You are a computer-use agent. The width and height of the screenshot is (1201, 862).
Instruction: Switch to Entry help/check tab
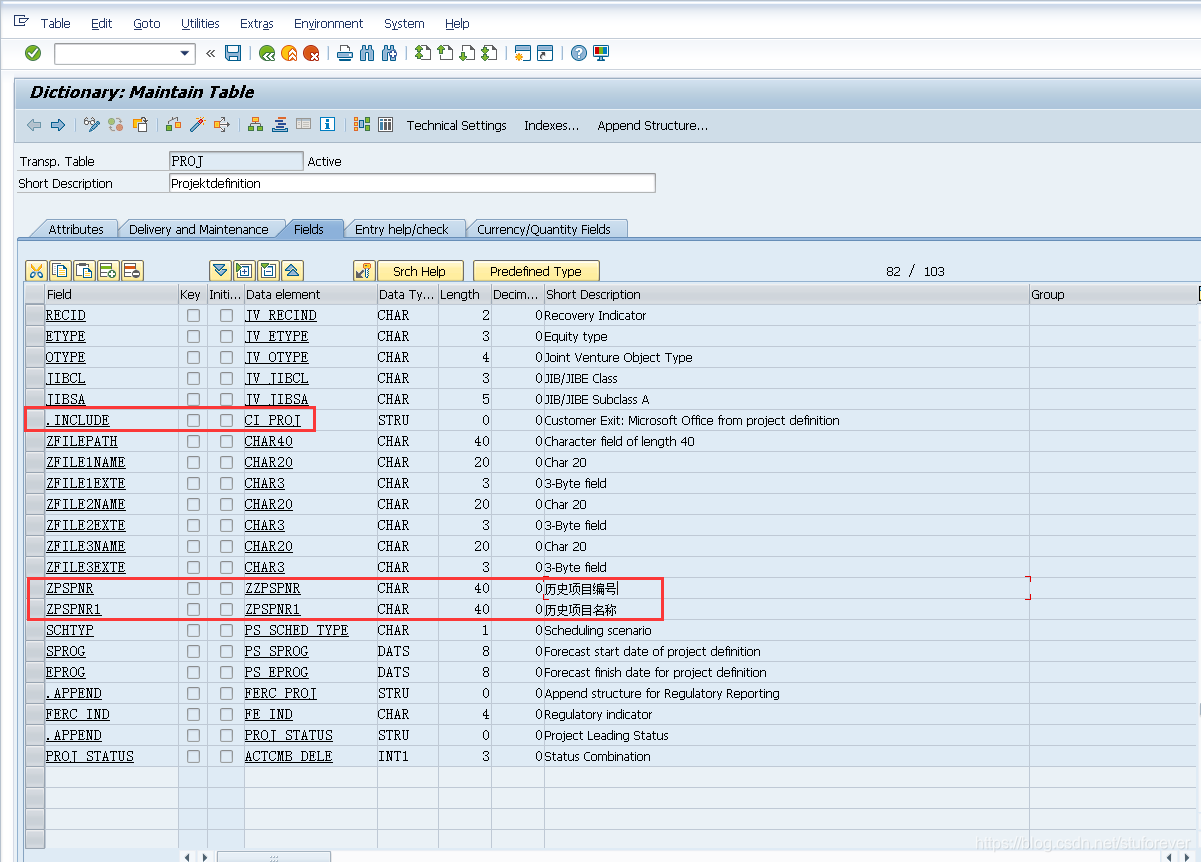(402, 229)
